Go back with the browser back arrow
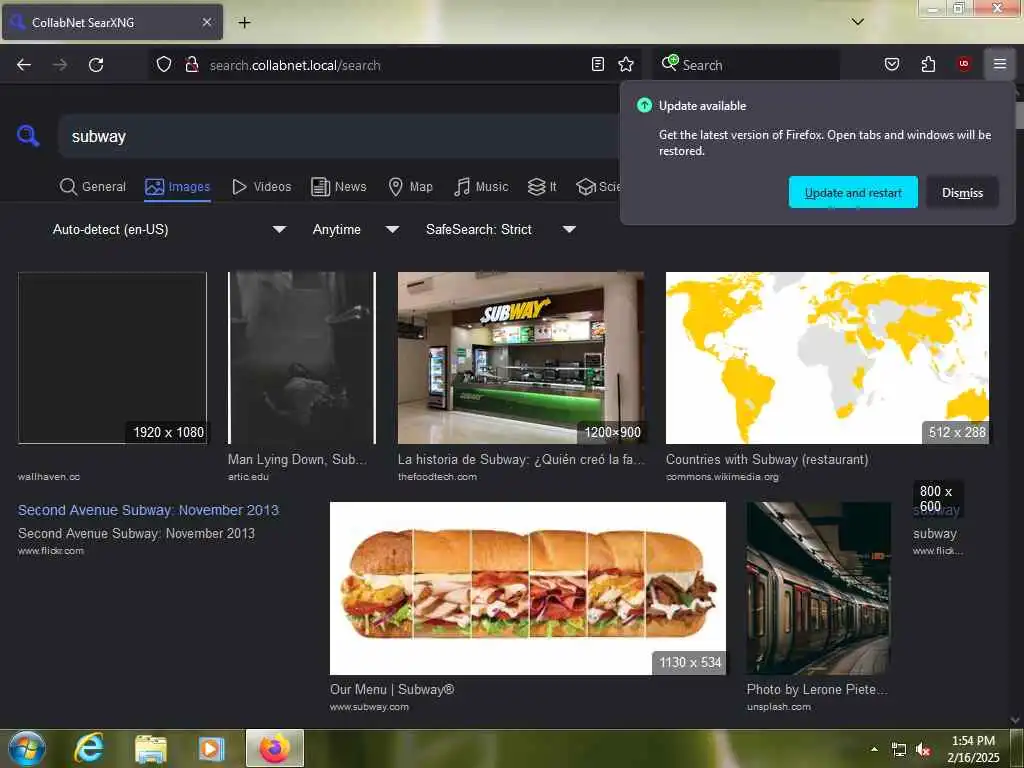1024x768 pixels. 24,65
